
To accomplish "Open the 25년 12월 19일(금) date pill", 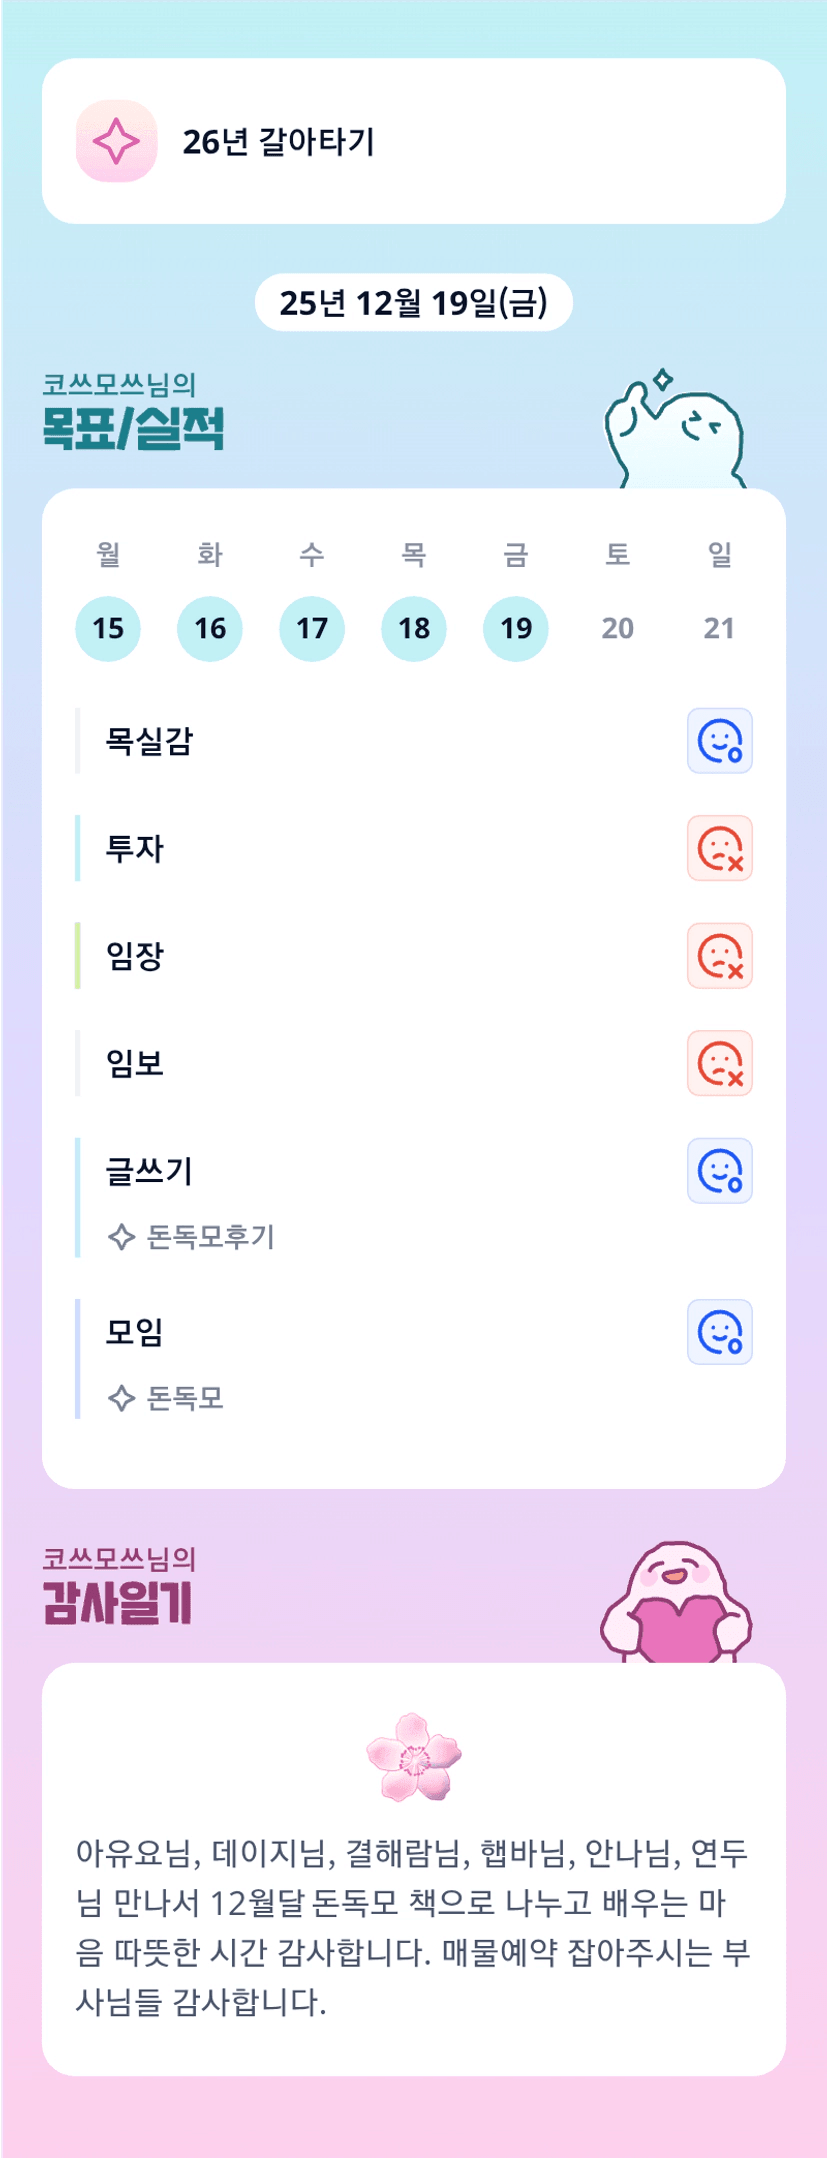I will [x=413, y=302].
